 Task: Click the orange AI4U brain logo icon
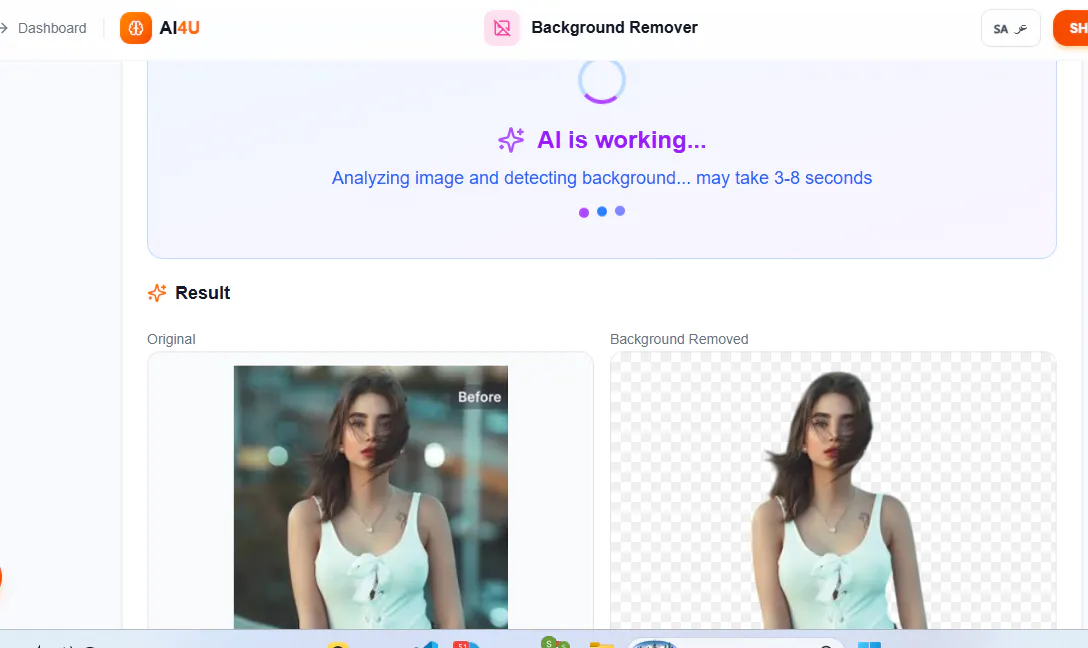click(x=136, y=28)
